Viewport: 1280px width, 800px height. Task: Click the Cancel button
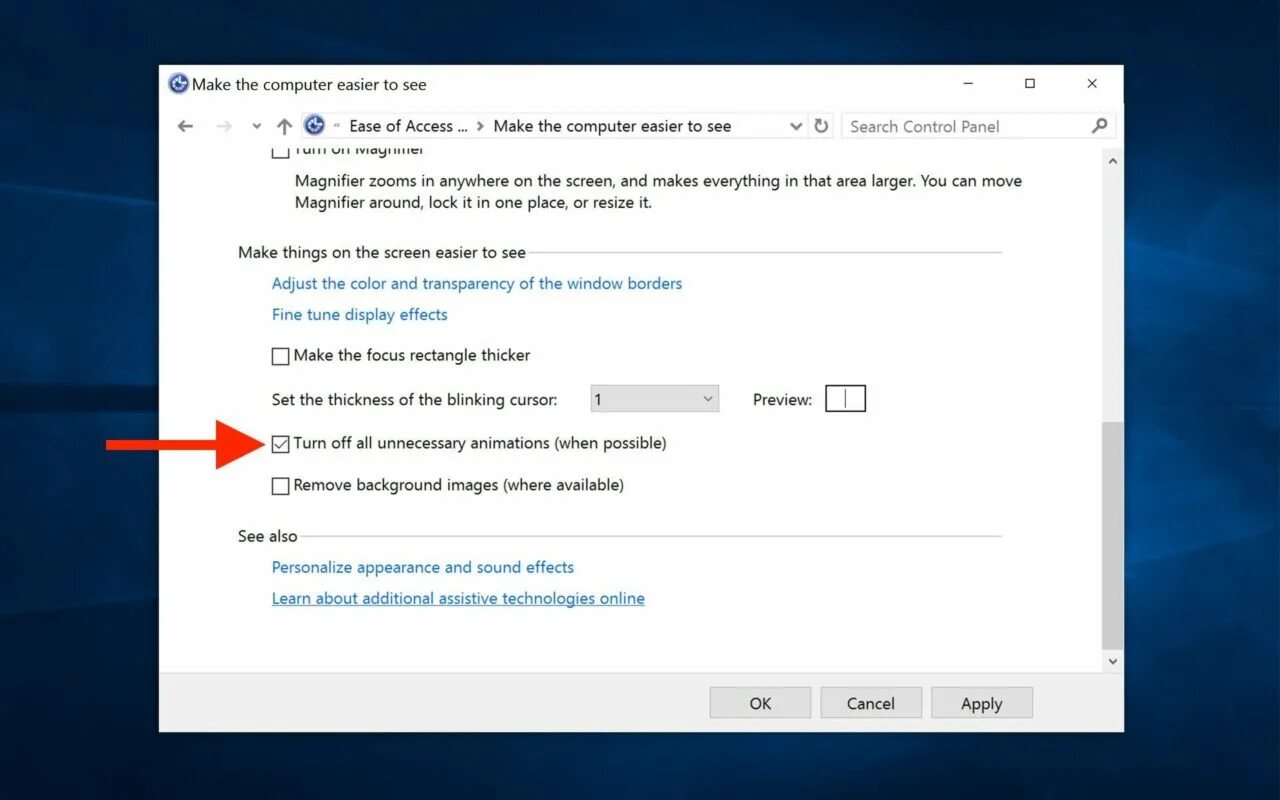(x=871, y=703)
